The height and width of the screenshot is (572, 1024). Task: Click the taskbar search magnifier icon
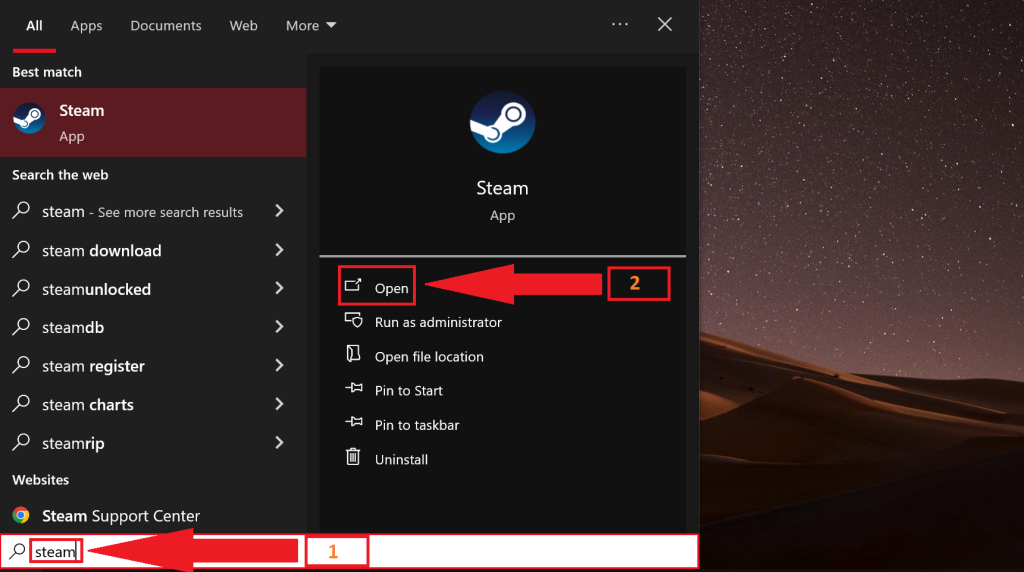17,551
